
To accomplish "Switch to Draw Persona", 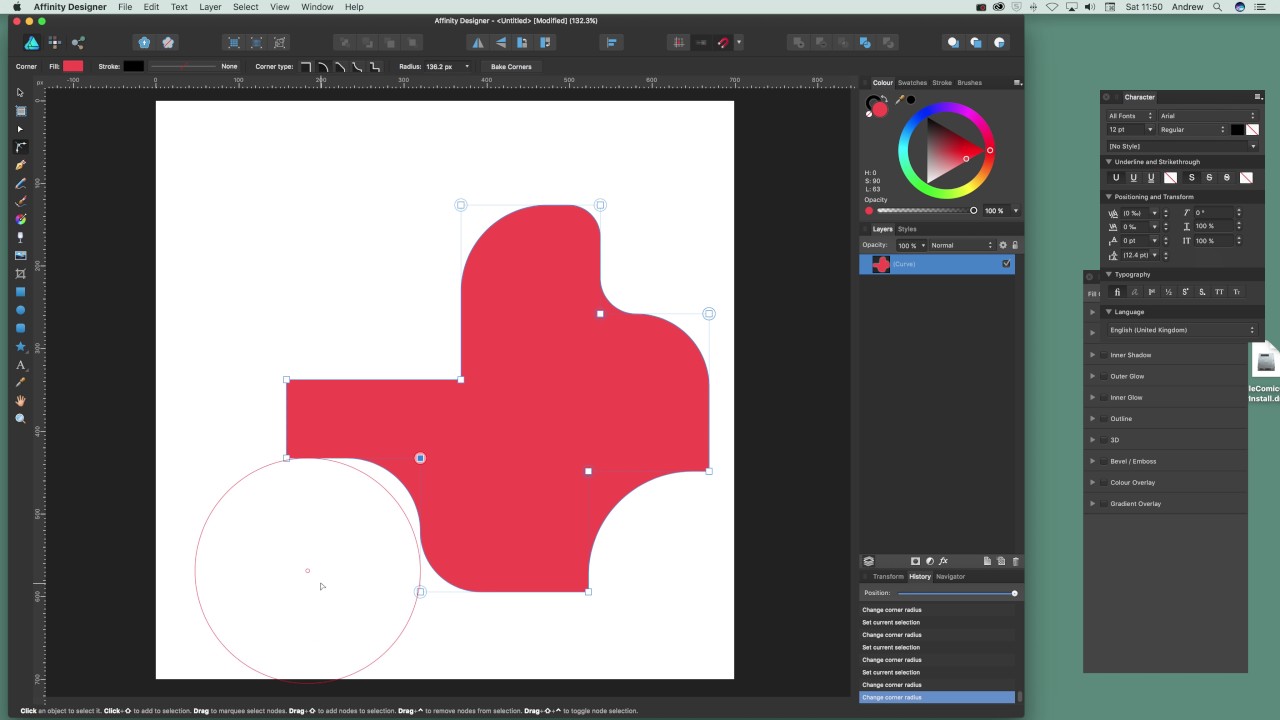I will [32, 42].
